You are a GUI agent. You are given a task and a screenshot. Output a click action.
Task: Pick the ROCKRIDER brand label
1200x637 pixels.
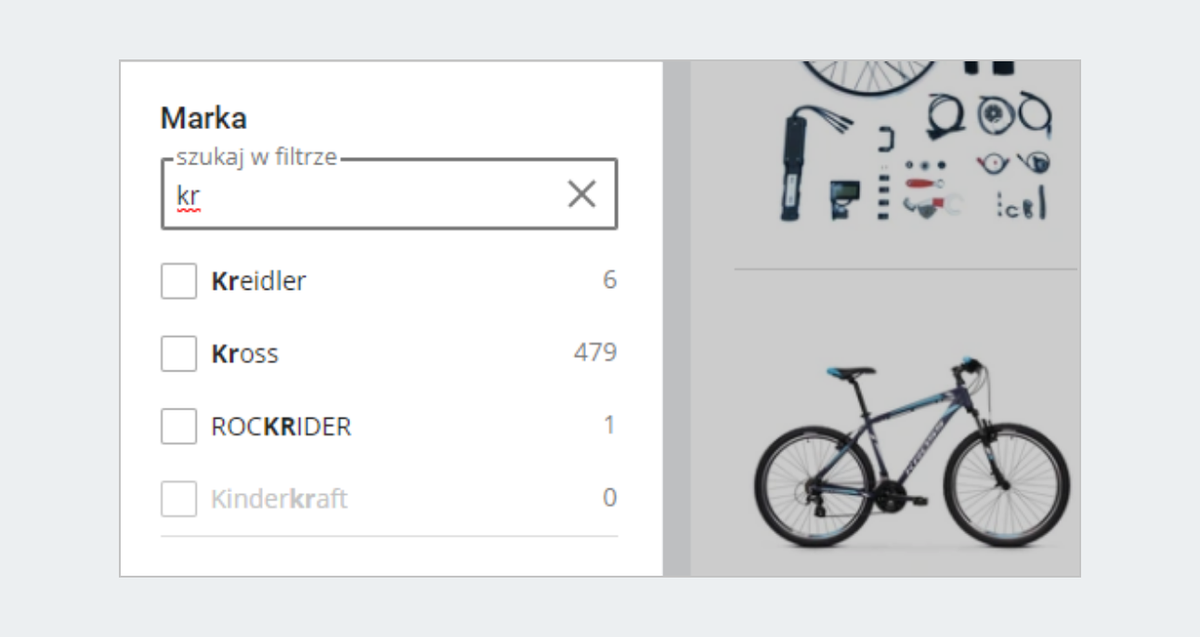coord(281,427)
